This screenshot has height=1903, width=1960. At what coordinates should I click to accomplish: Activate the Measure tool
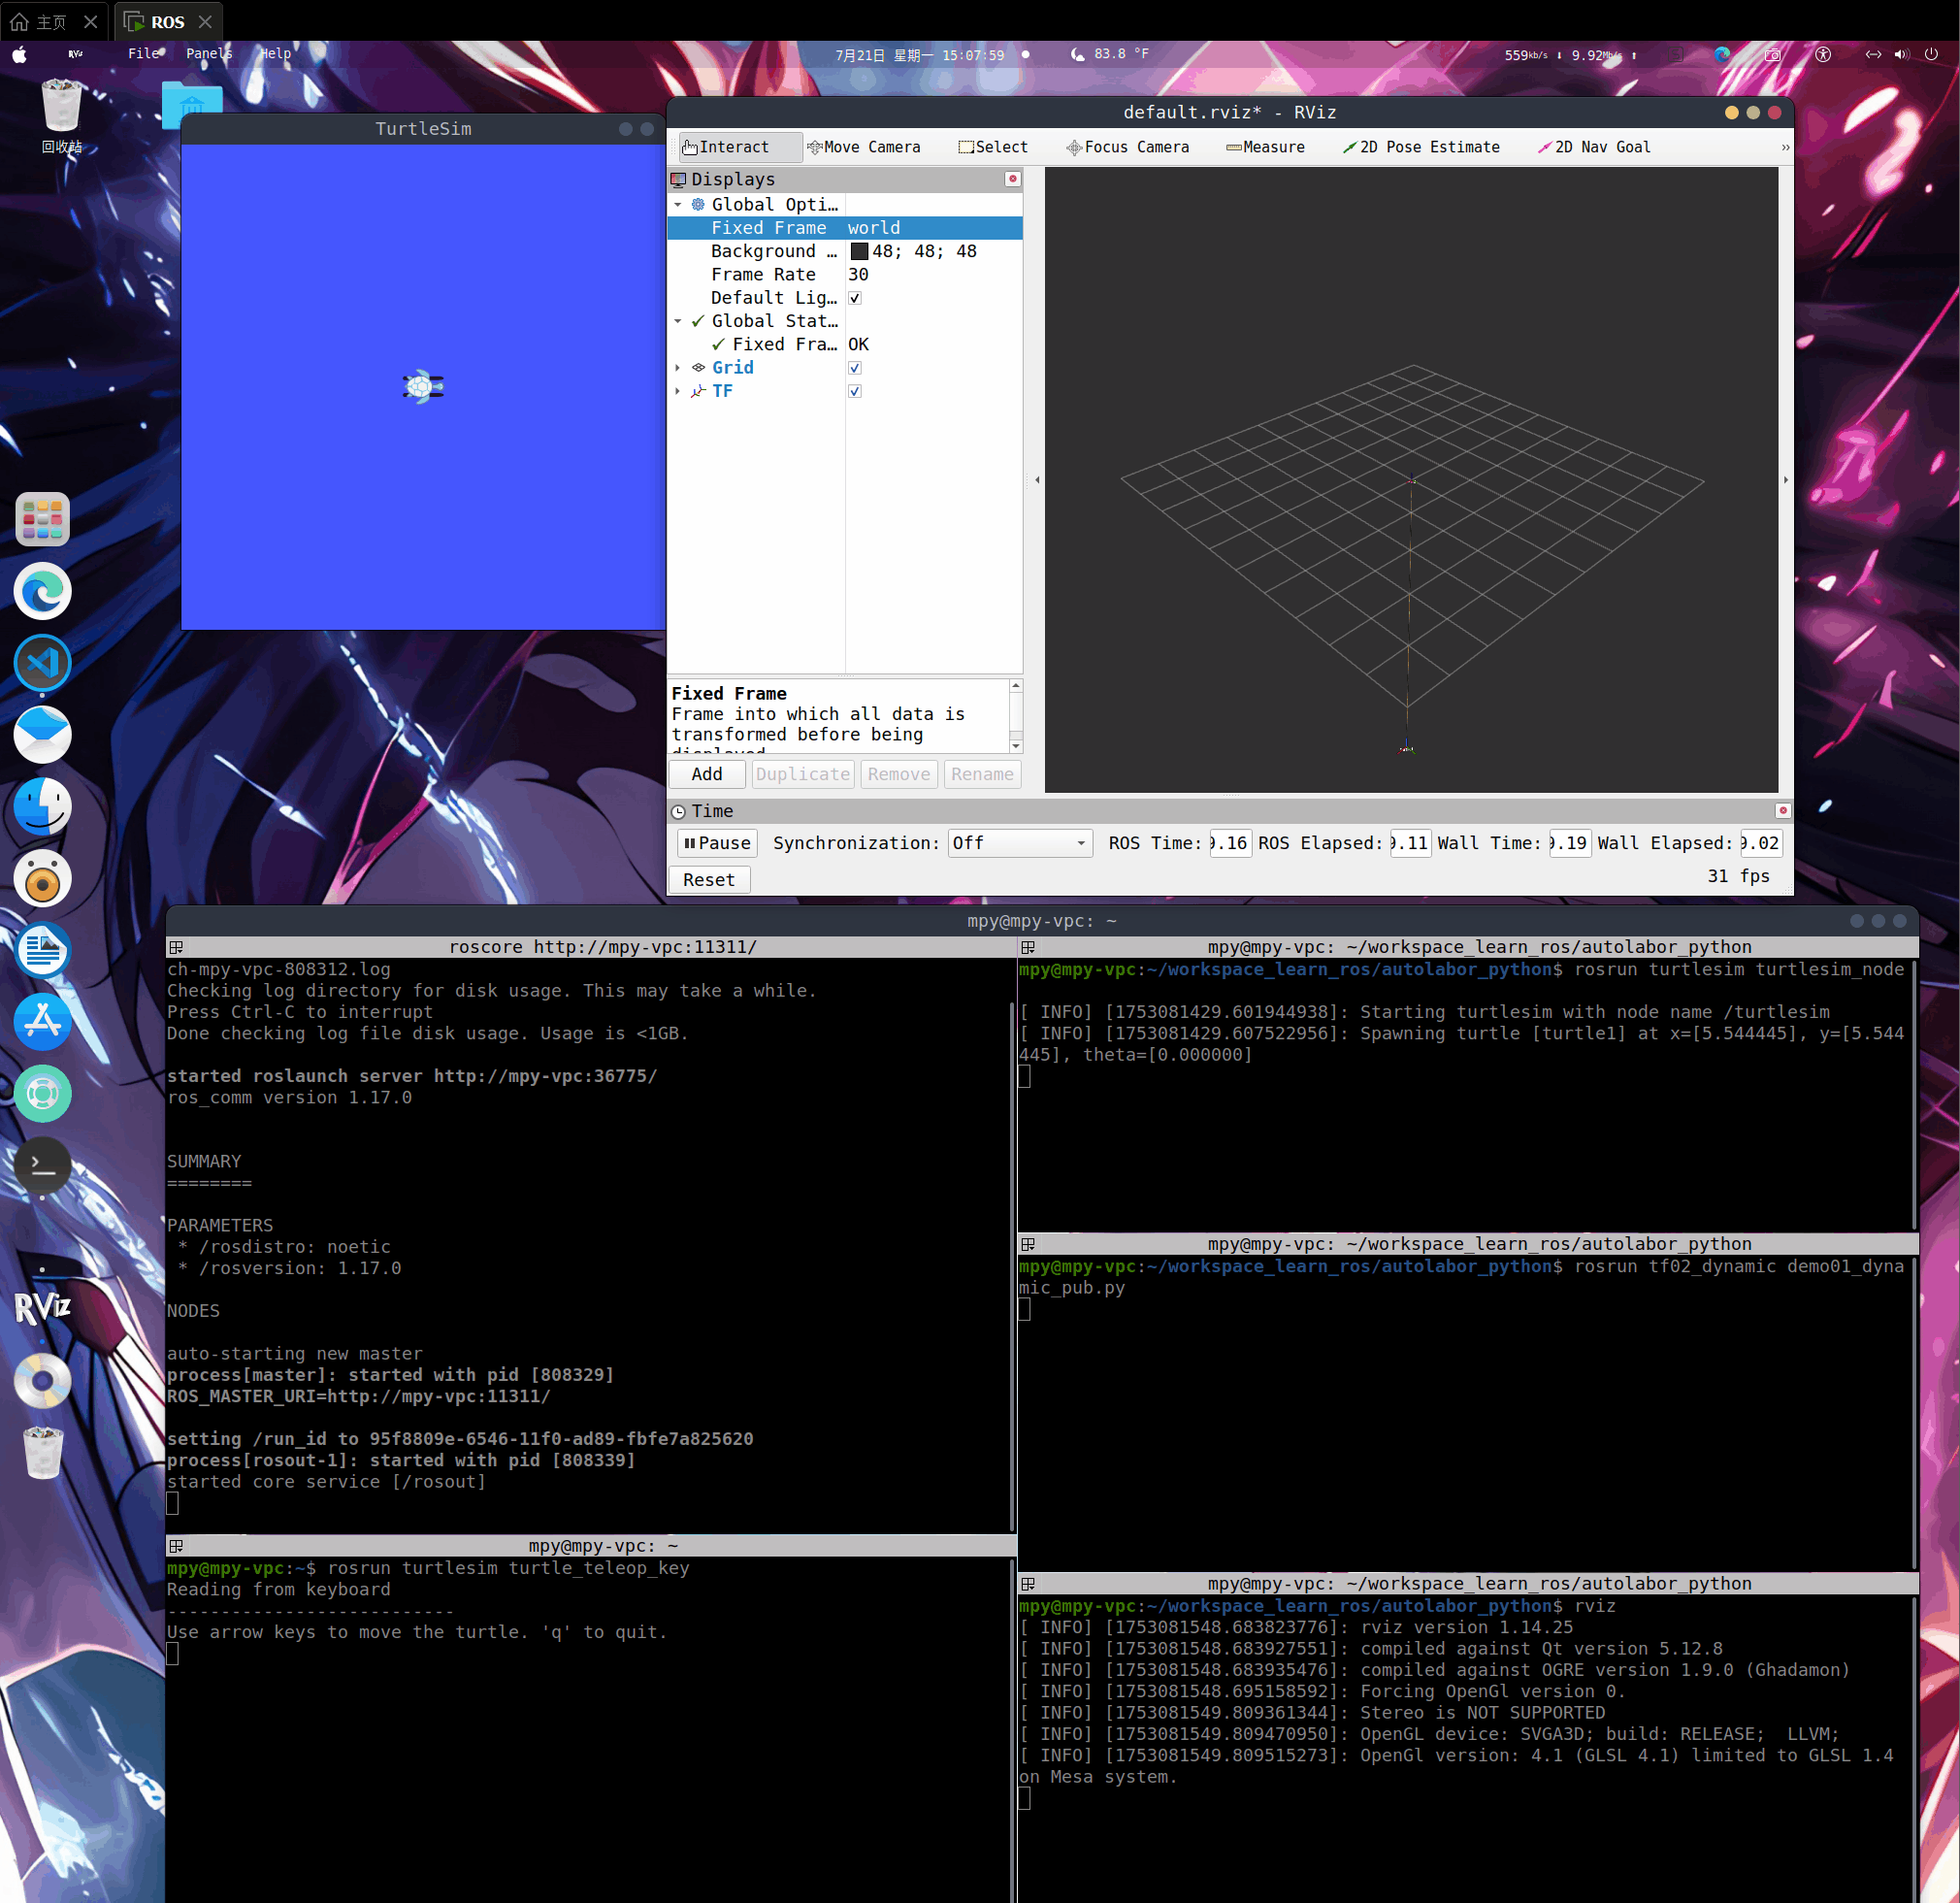[x=1265, y=147]
